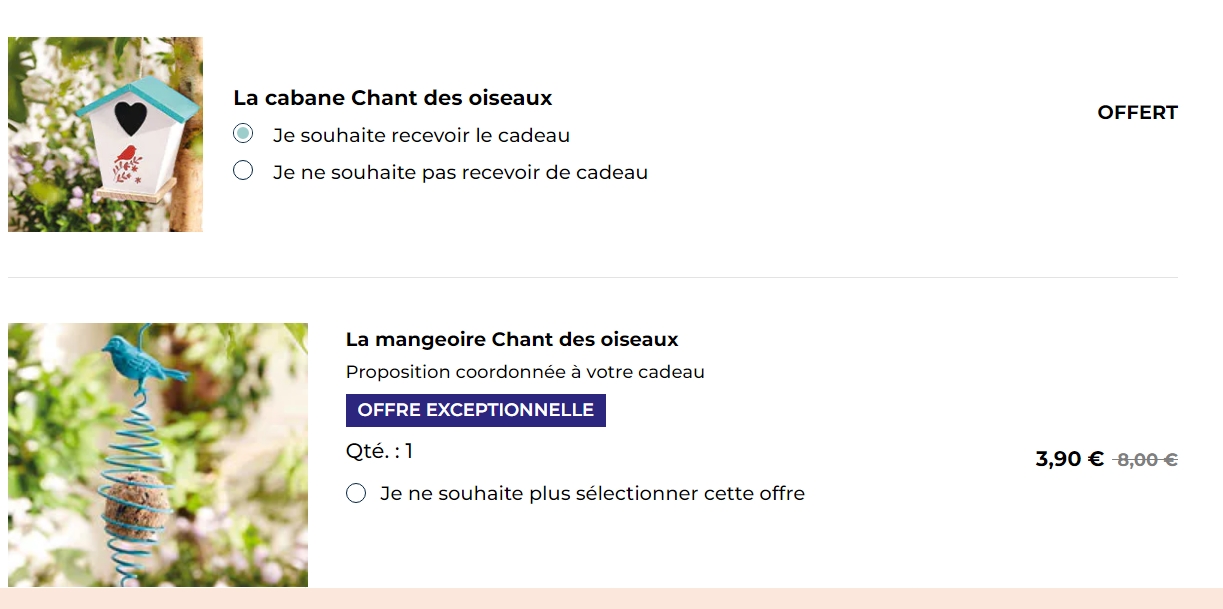Choose the 'Je ne souhaite pas recevoir de cadeau' radio
This screenshot has width=1223, height=609.
pos(243,171)
